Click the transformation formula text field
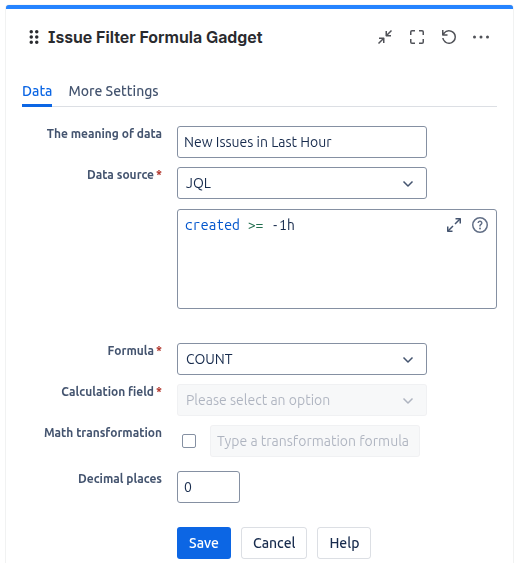 point(314,441)
